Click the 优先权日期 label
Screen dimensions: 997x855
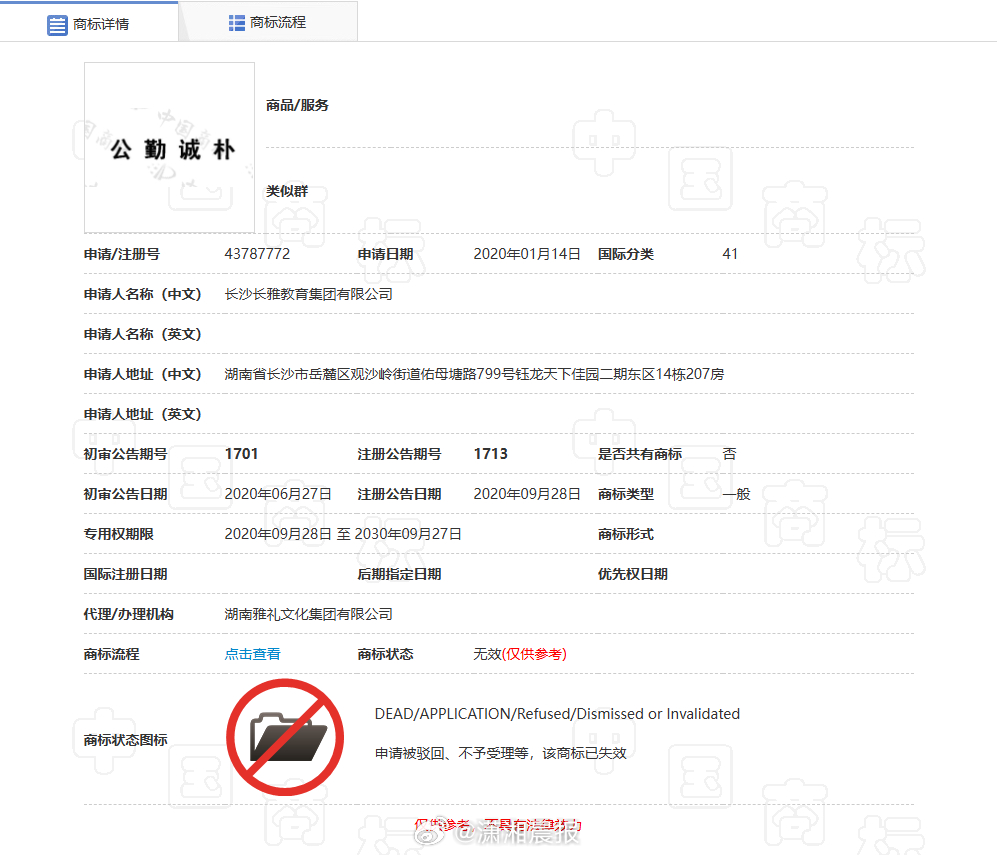[x=633, y=574]
